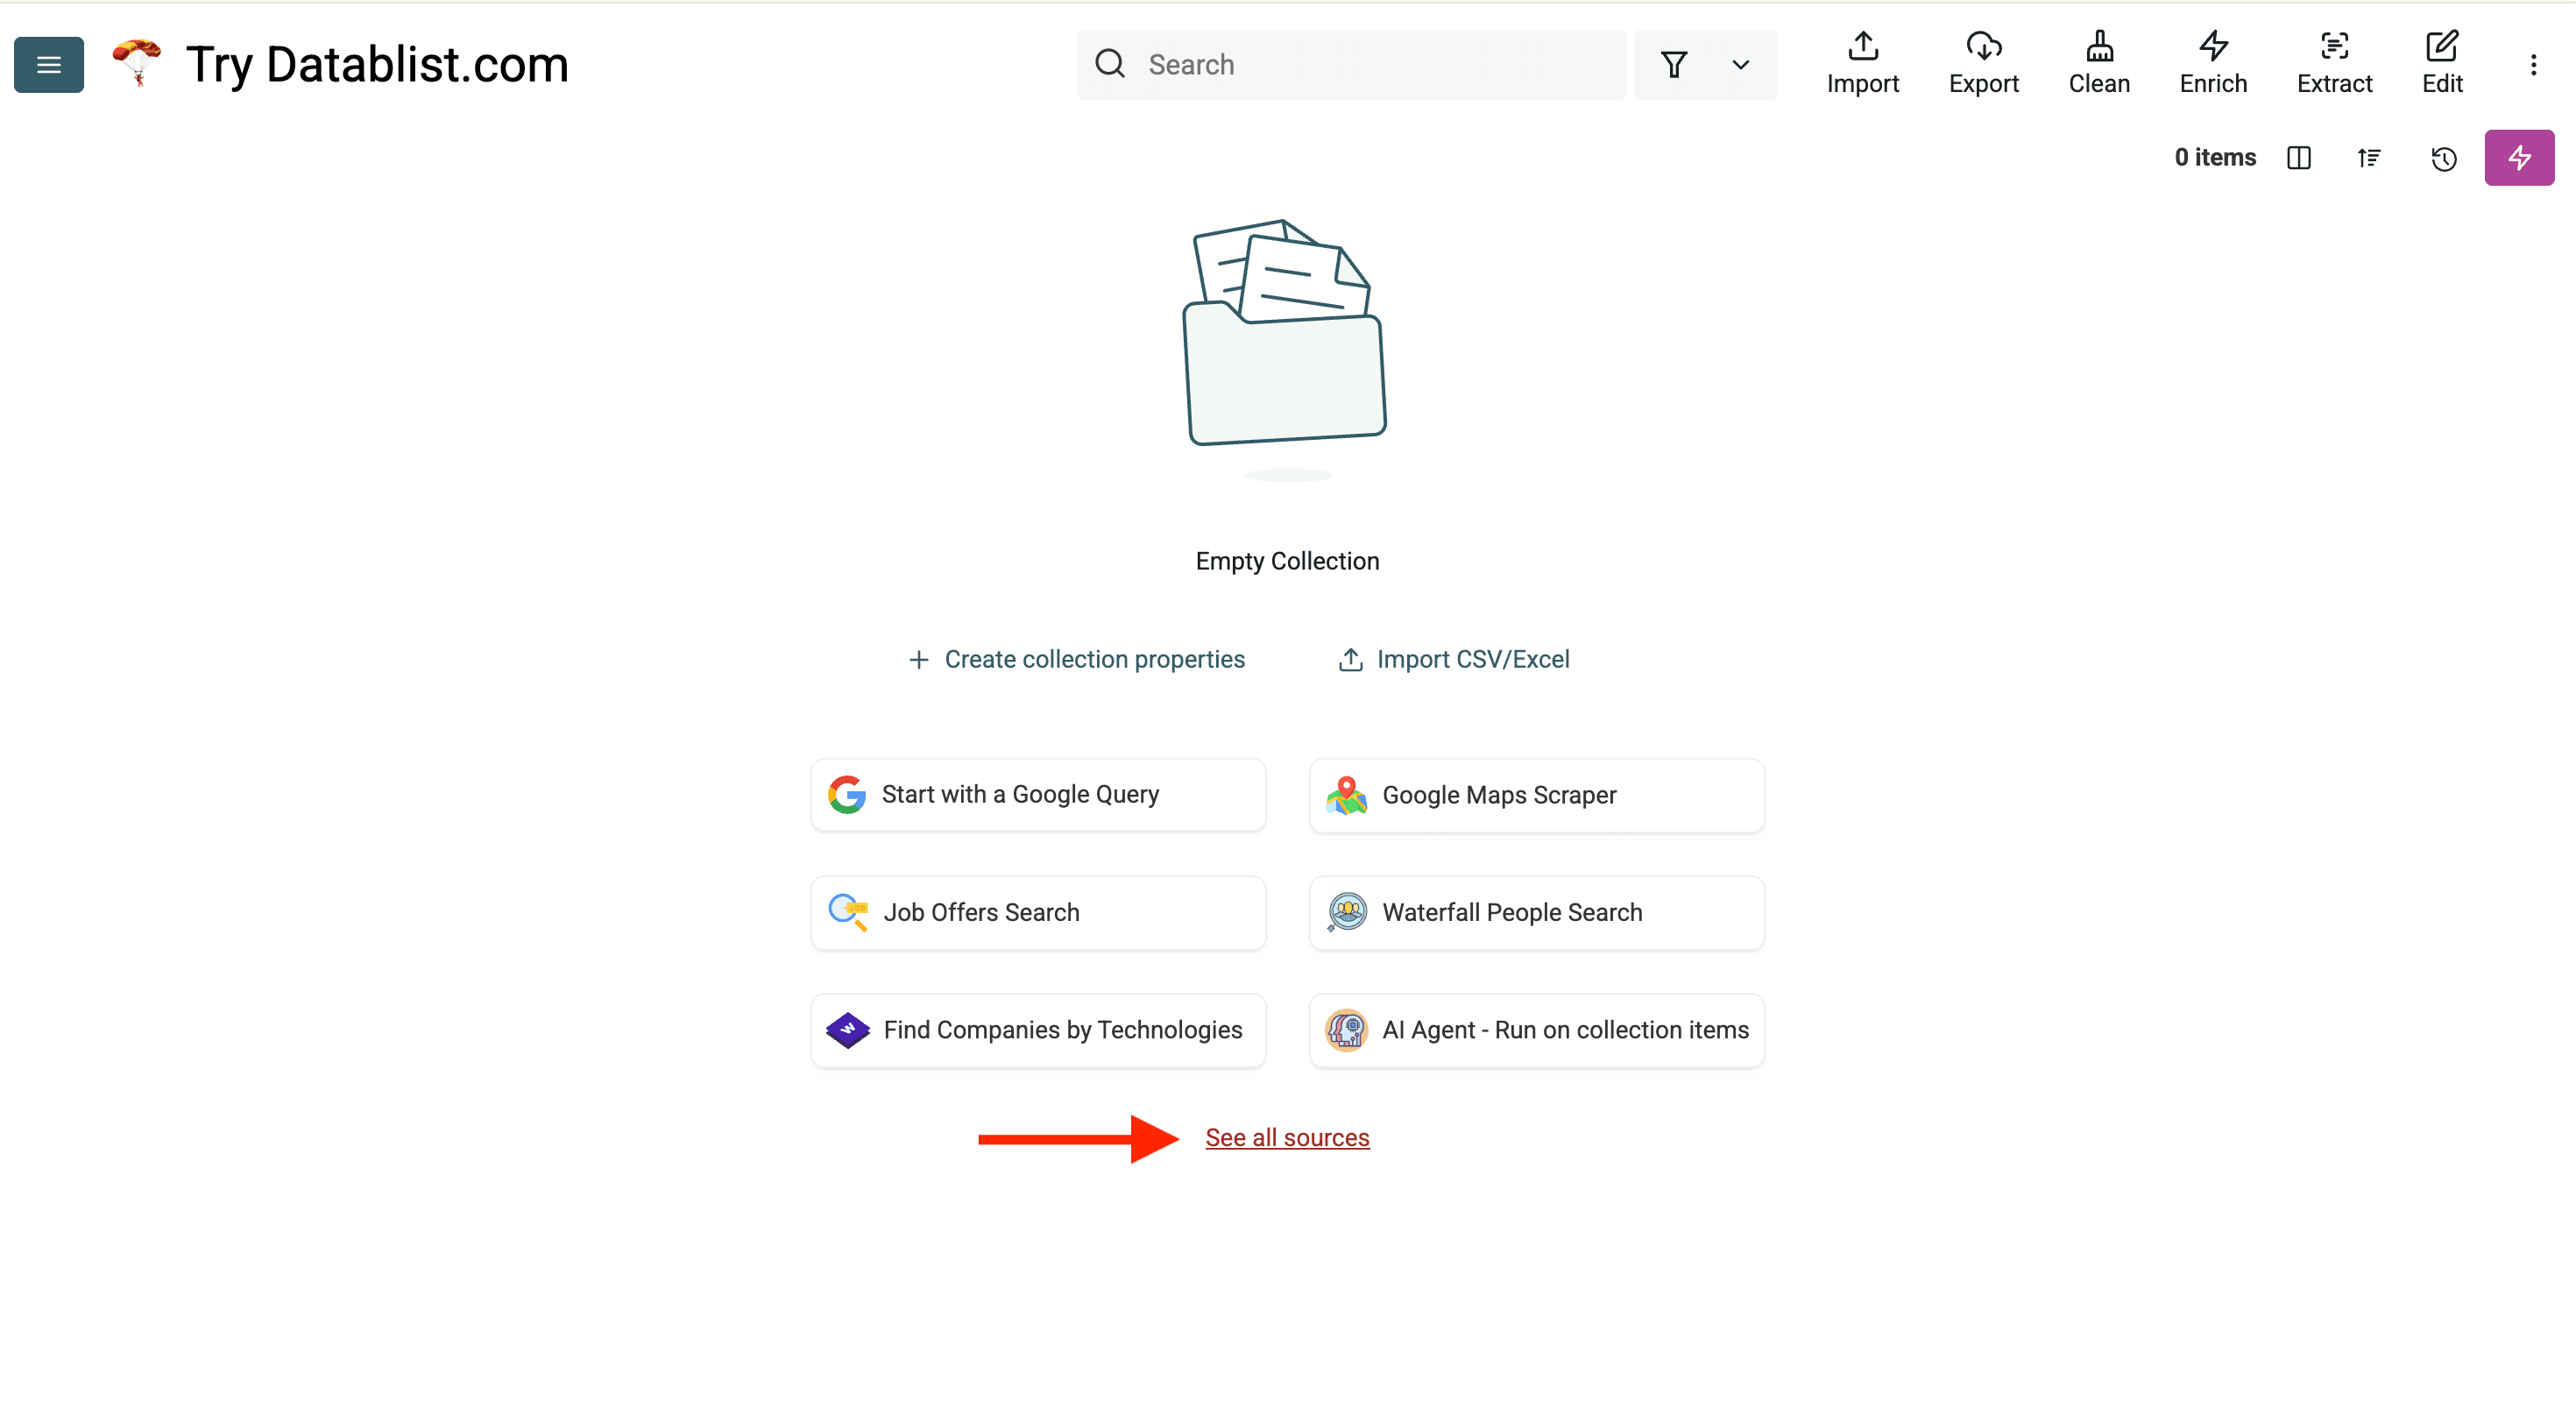Click Create collection properties

1077,659
